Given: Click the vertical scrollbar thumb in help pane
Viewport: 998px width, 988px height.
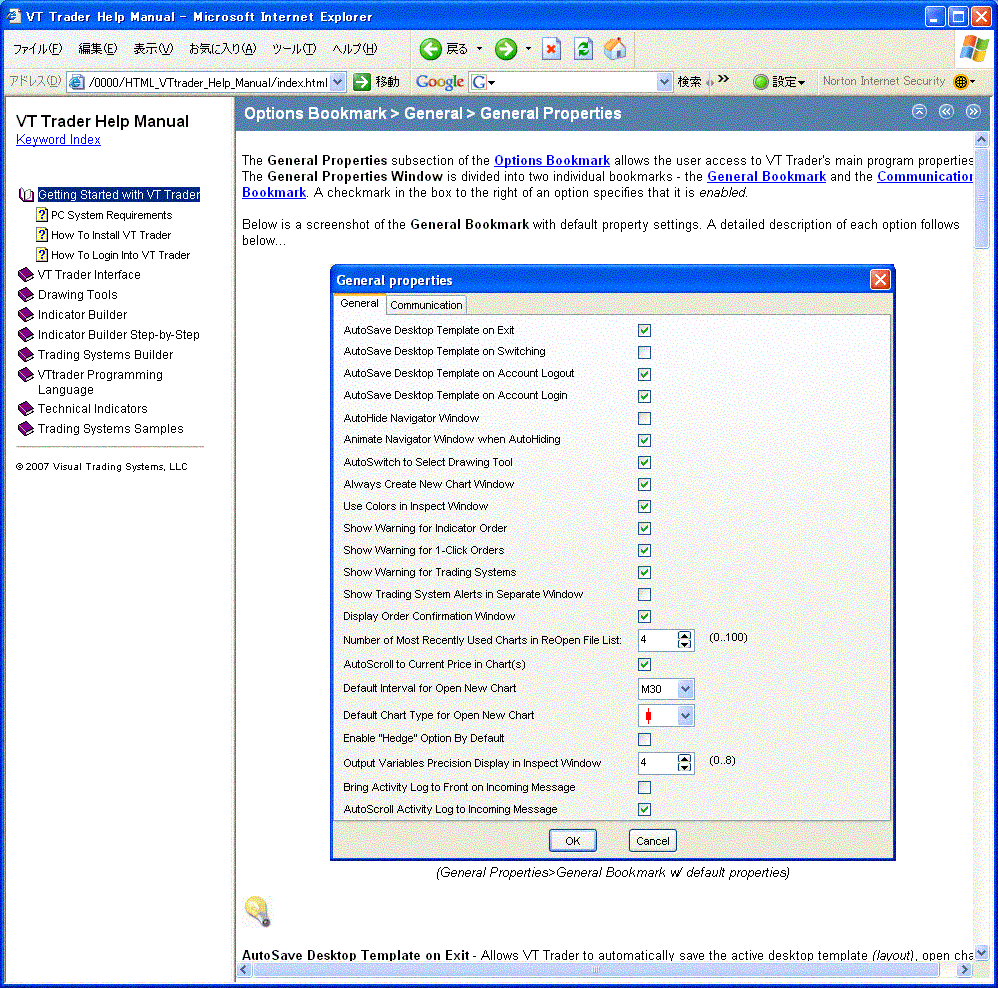Looking at the screenshot, I should pyautogui.click(x=981, y=198).
